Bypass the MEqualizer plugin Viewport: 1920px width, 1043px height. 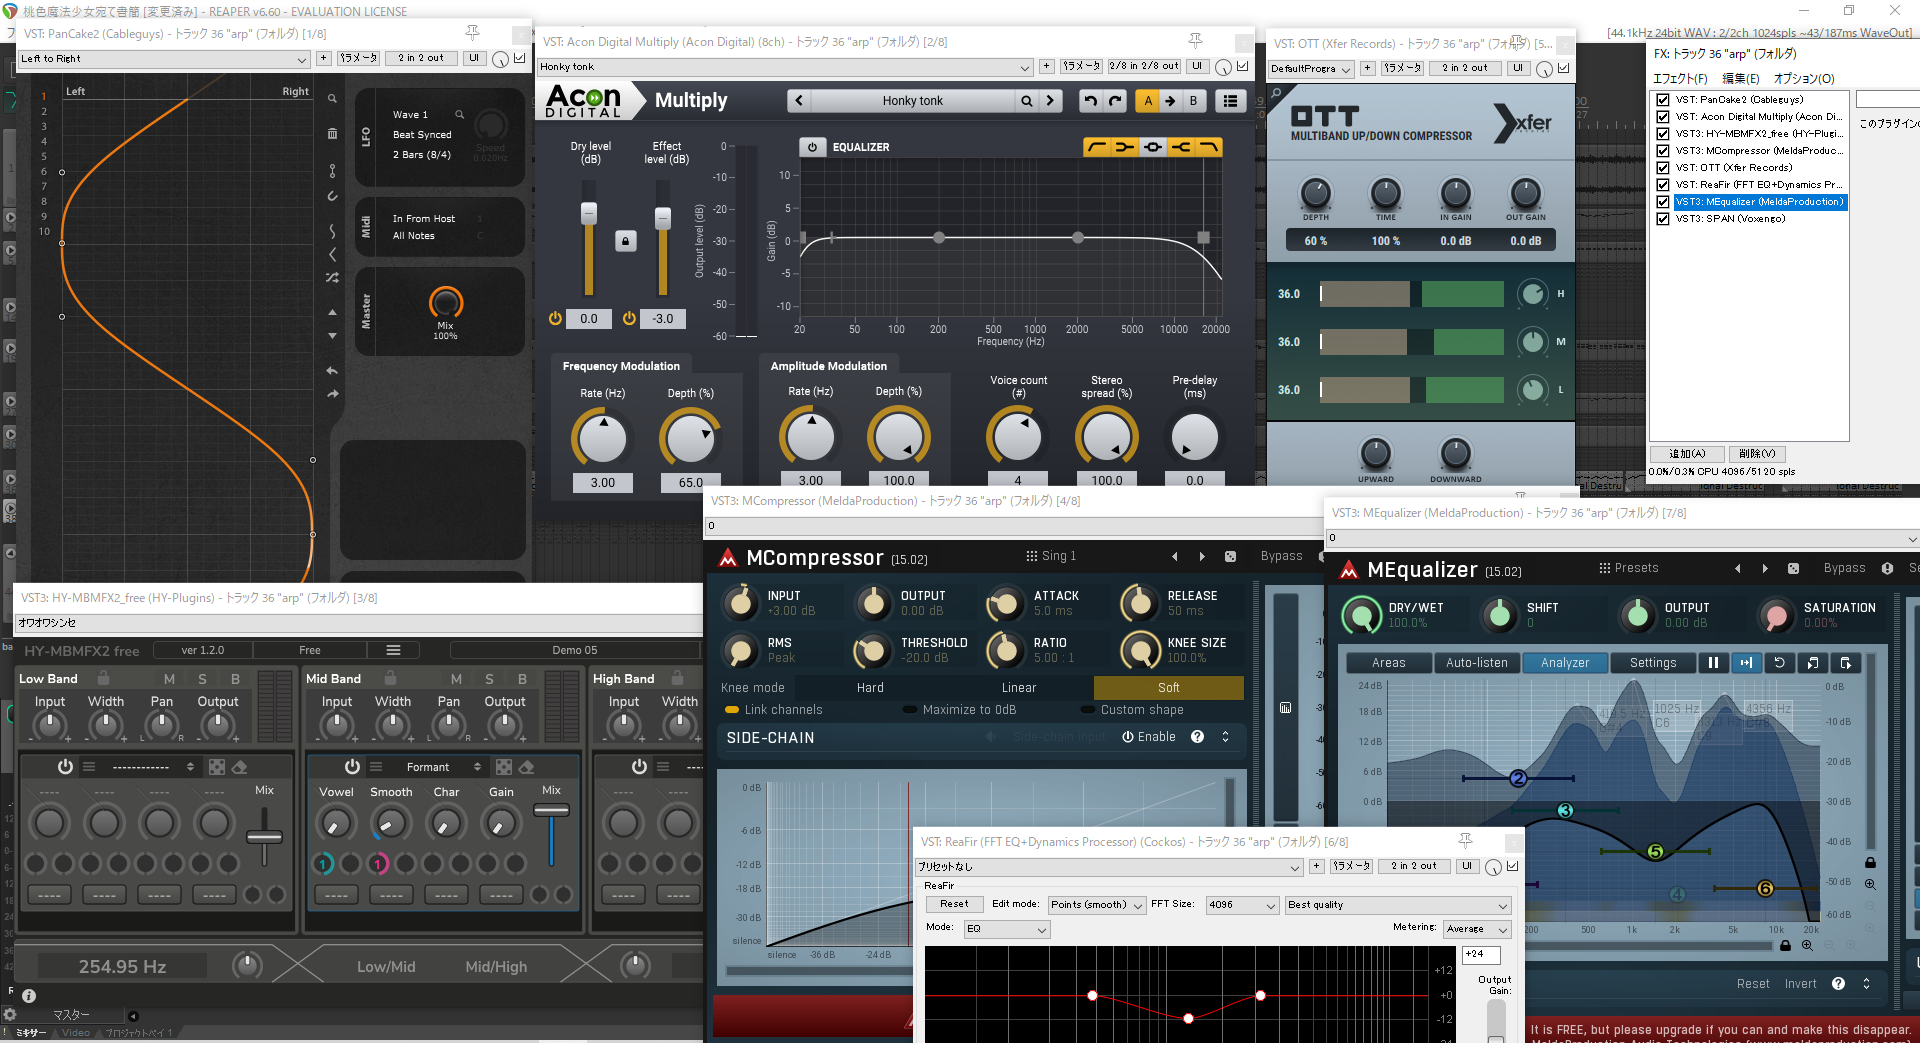pos(1844,568)
